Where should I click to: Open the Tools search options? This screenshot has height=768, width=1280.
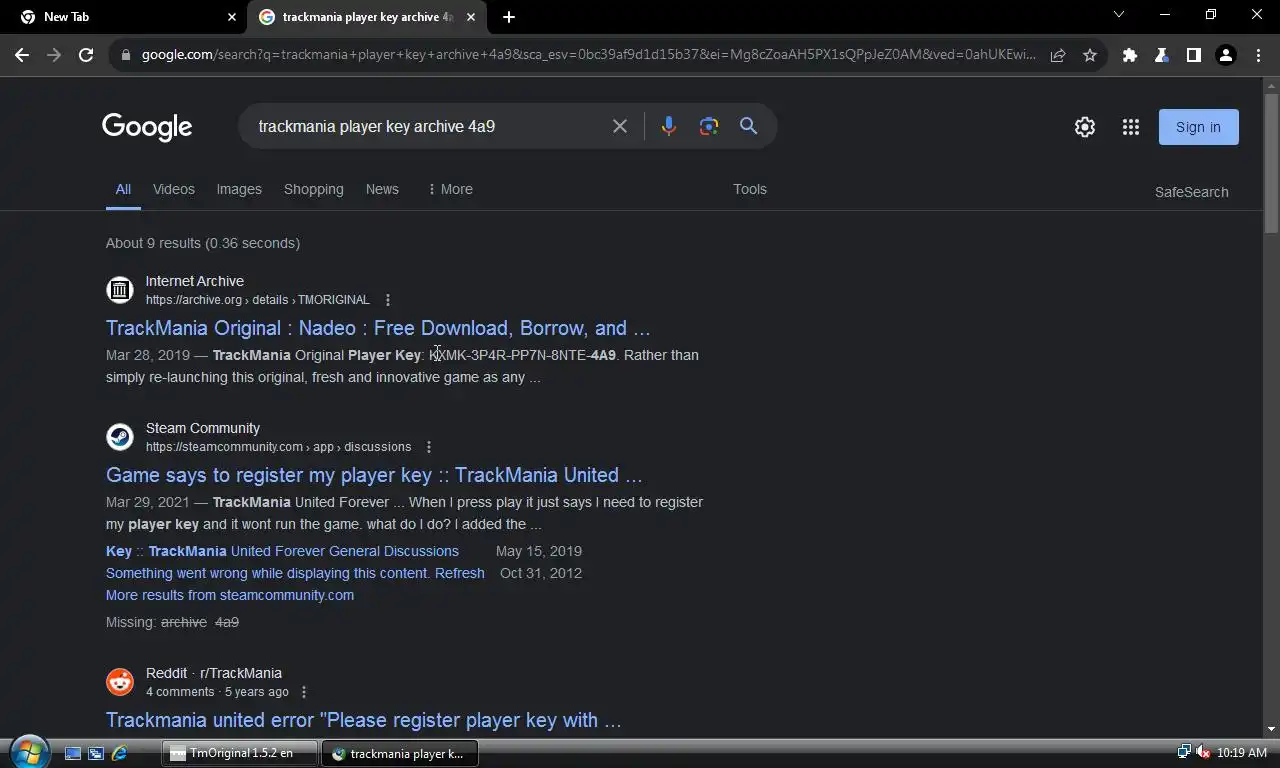(750, 189)
